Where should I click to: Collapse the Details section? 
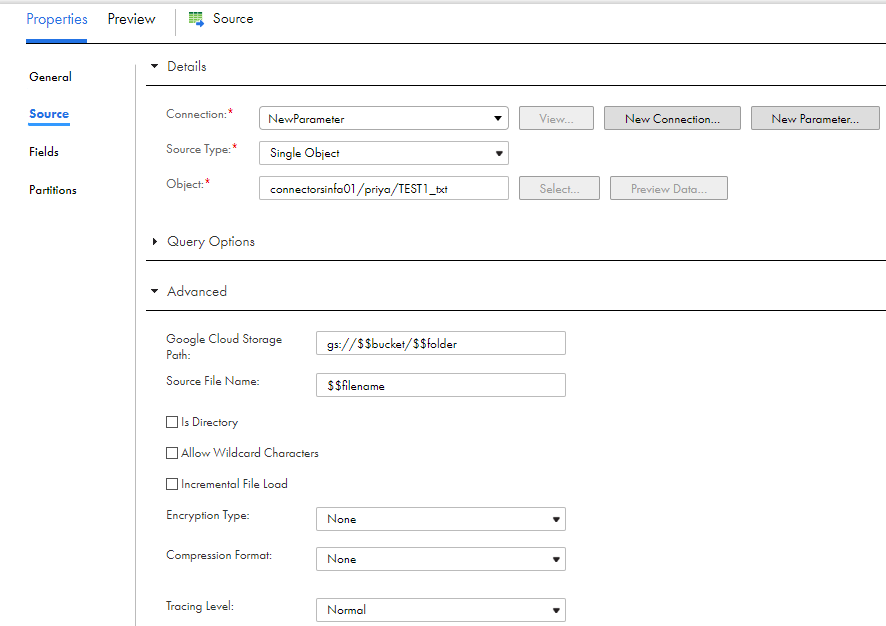[x=154, y=66]
